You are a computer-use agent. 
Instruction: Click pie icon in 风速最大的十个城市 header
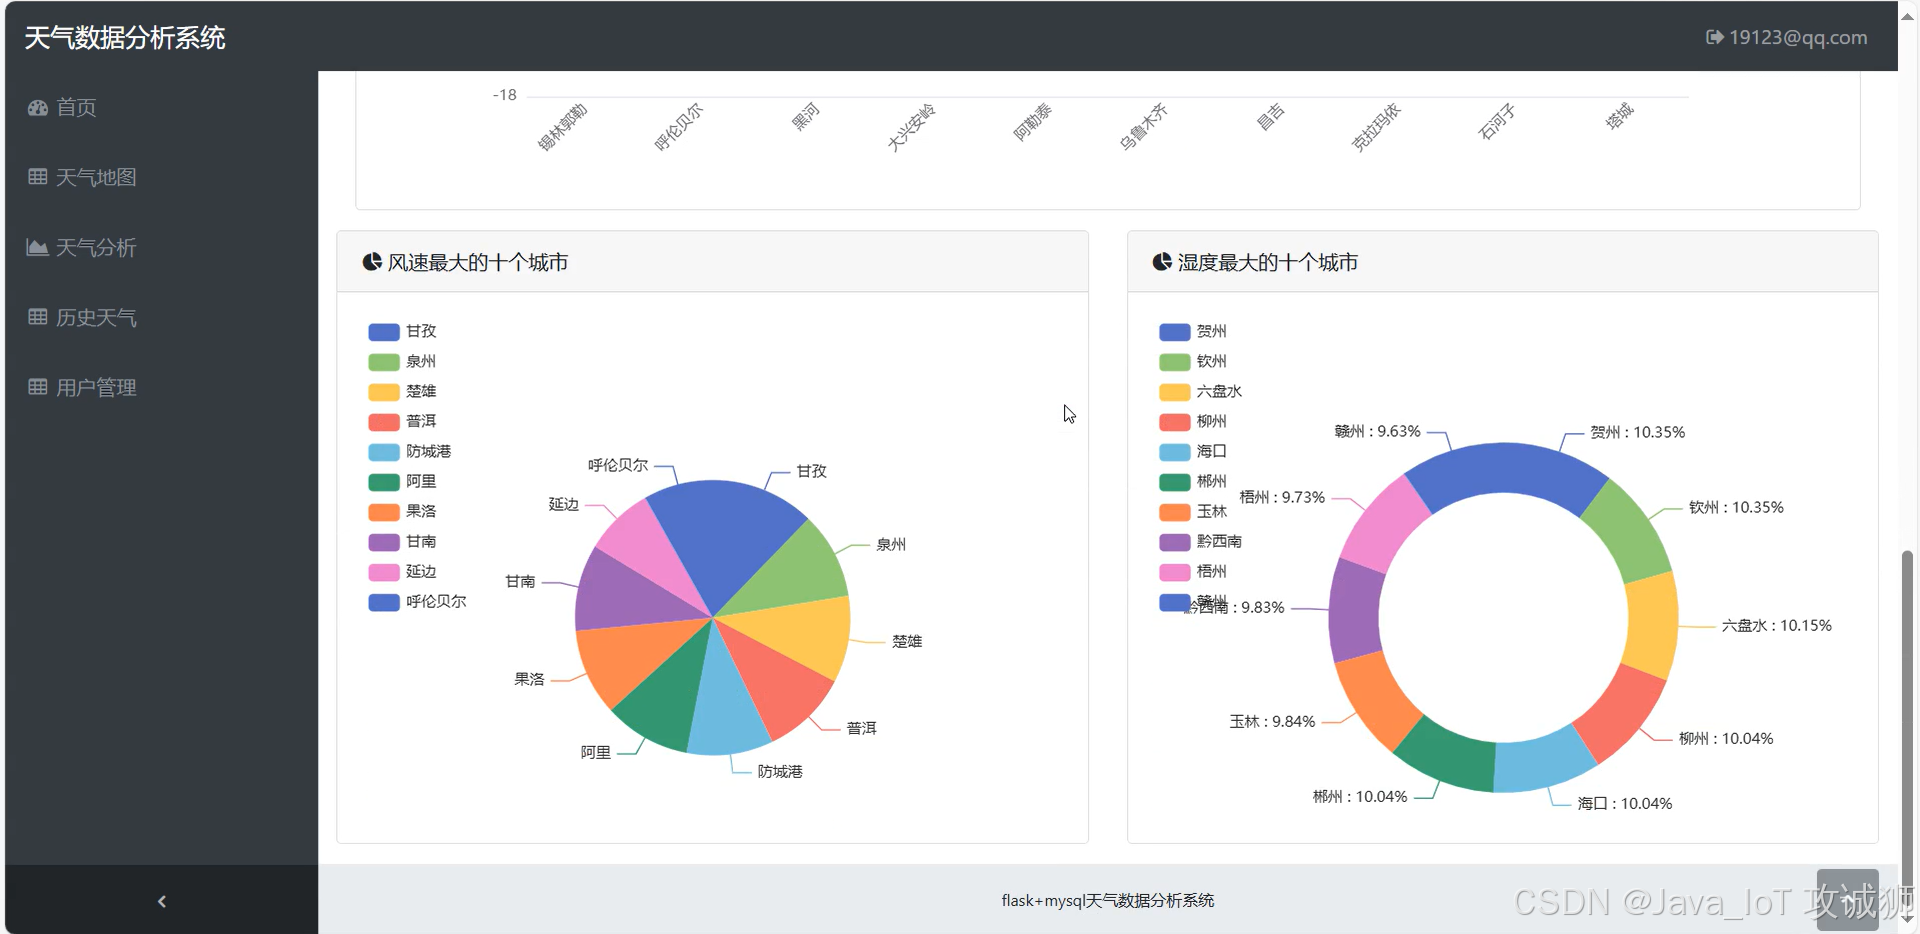372,262
